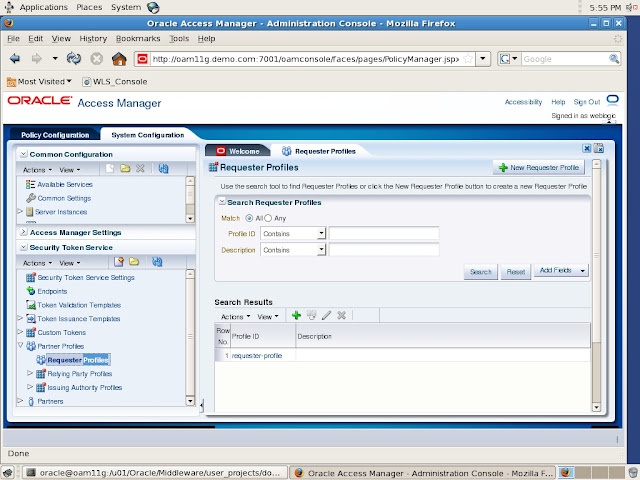Click the Common Configuration Refresh icon
The width and height of the screenshot is (640, 480).
tap(163, 169)
